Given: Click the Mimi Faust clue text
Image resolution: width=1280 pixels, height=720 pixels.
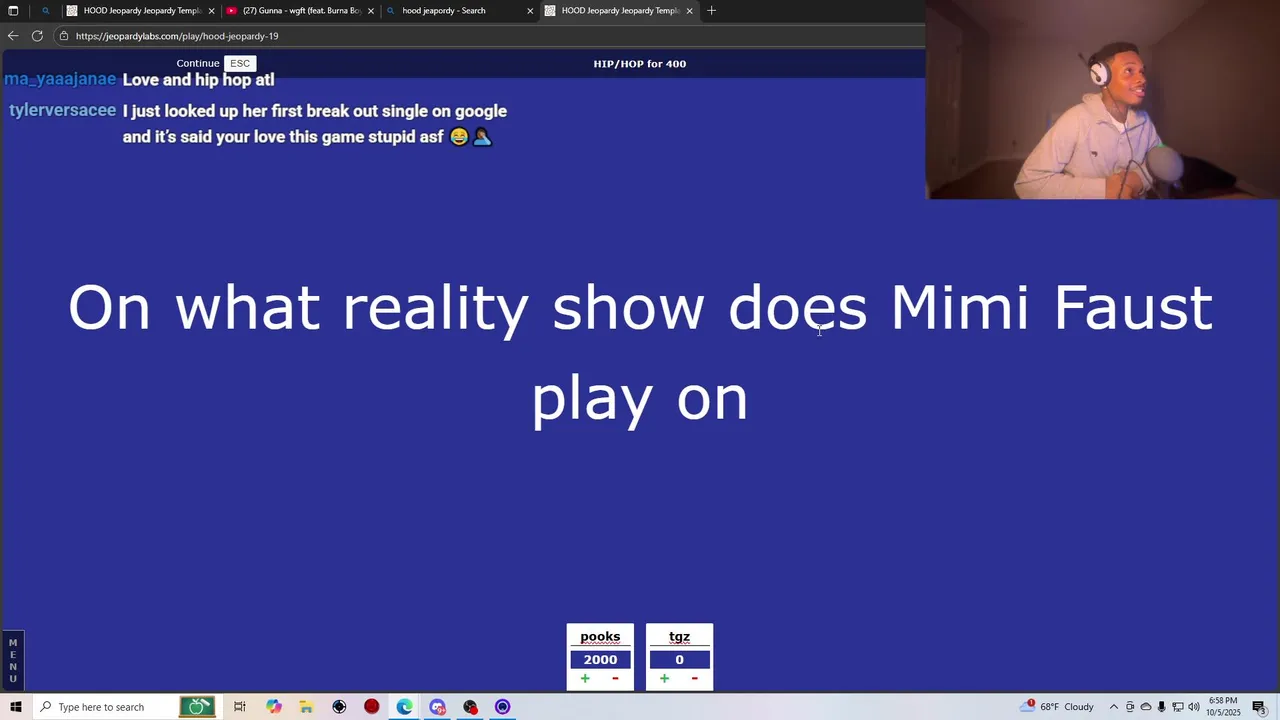Looking at the screenshot, I should click(x=640, y=353).
